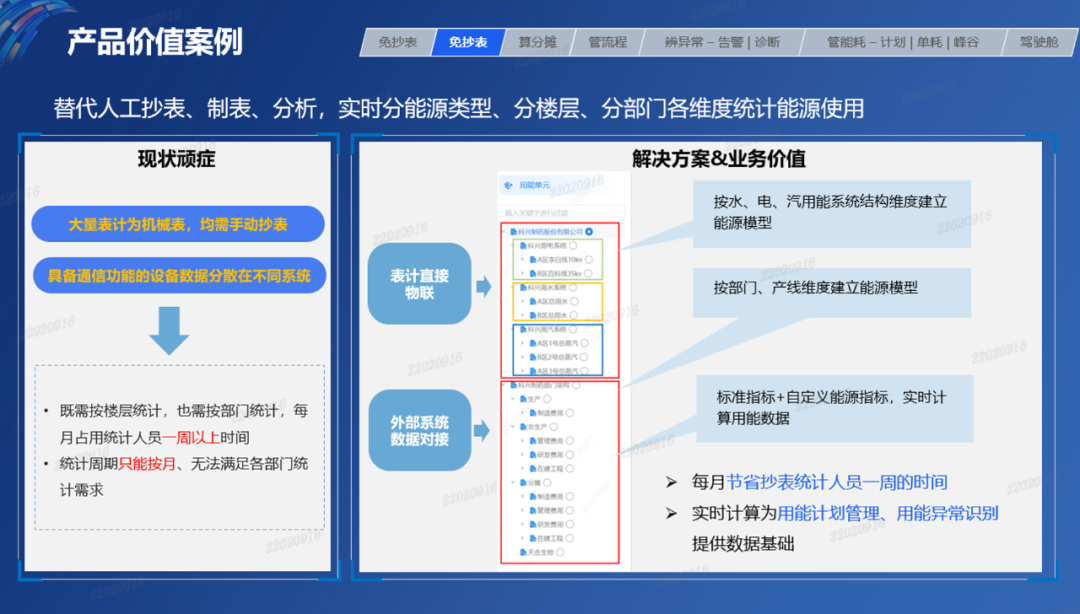1080x614 pixels.
Task: Expand the B区2号总蒸汽 node
Action: 523,357
